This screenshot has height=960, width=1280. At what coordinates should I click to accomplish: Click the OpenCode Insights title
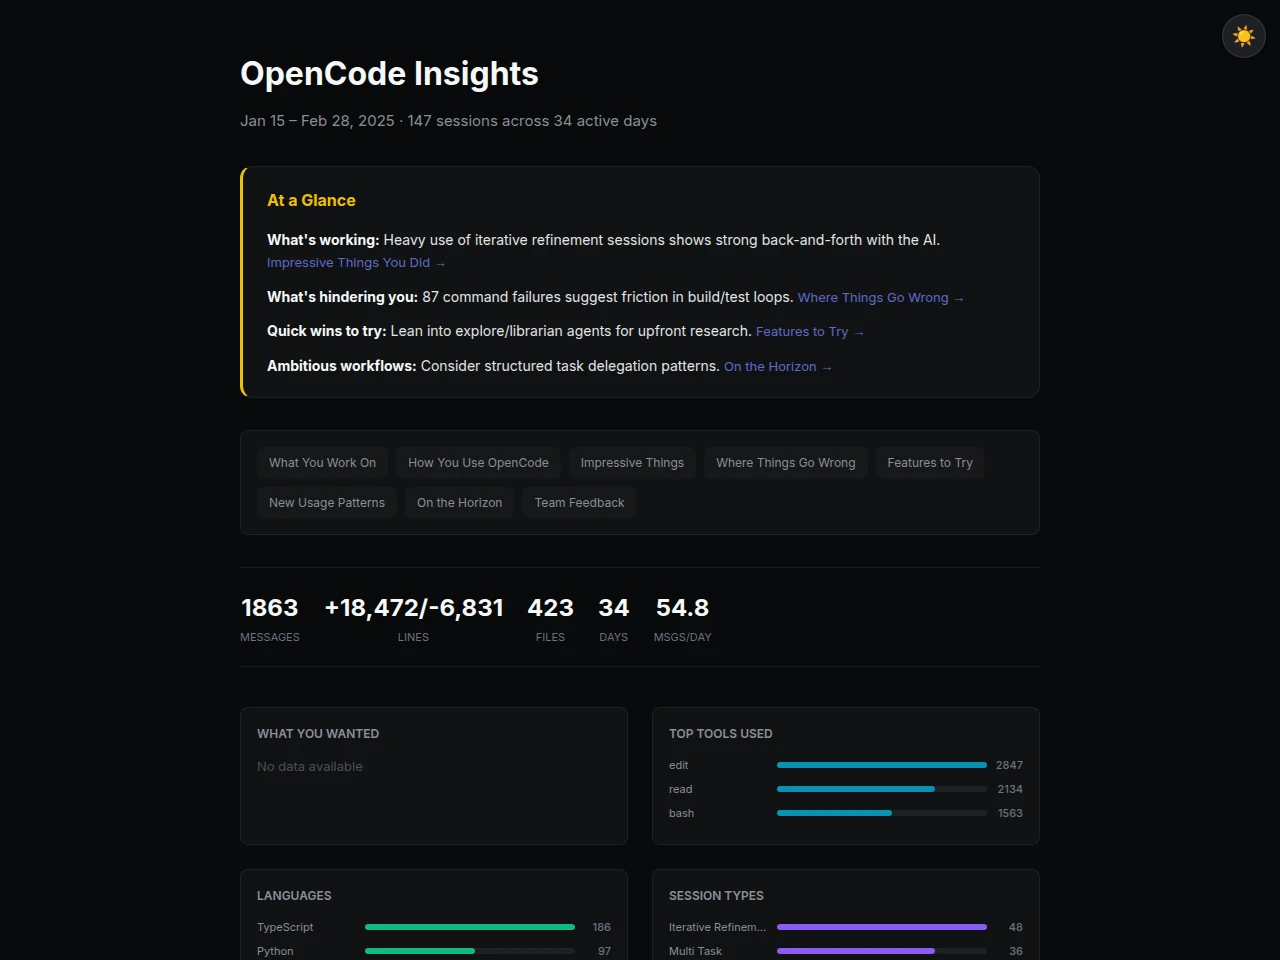[x=389, y=74]
